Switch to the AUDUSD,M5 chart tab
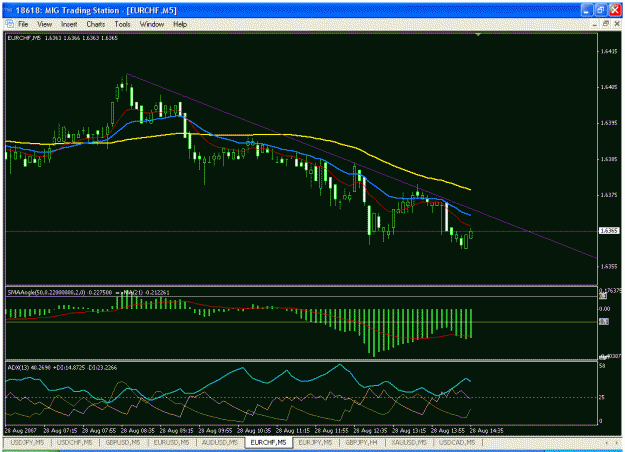Image resolution: width=625 pixels, height=452 pixels. (x=220, y=442)
